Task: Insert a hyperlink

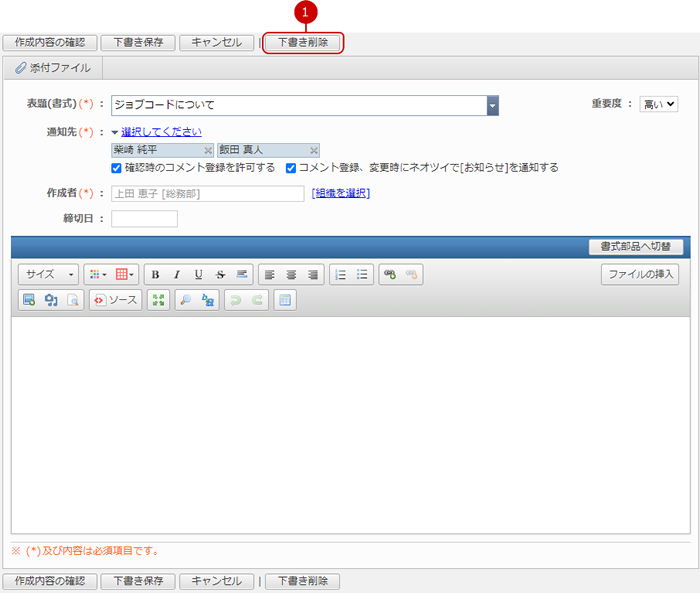Action: point(390,275)
